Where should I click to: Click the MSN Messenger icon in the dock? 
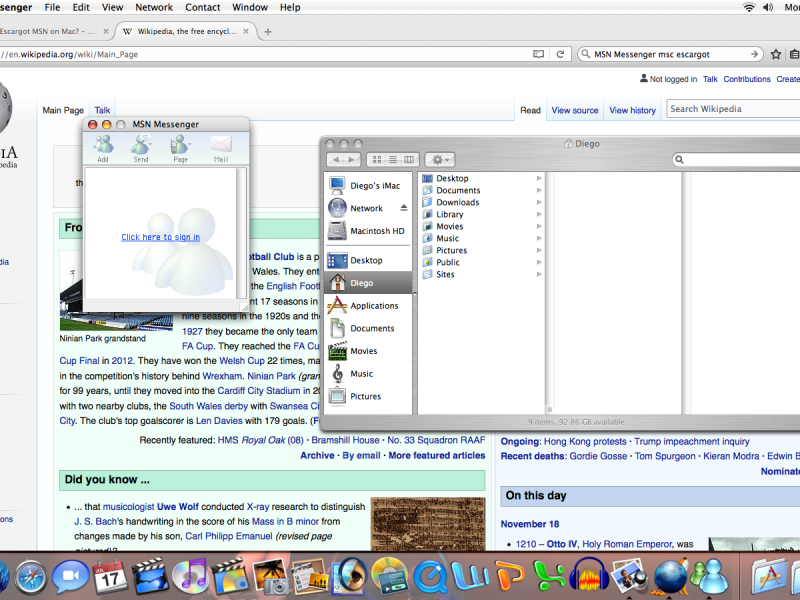(709, 578)
